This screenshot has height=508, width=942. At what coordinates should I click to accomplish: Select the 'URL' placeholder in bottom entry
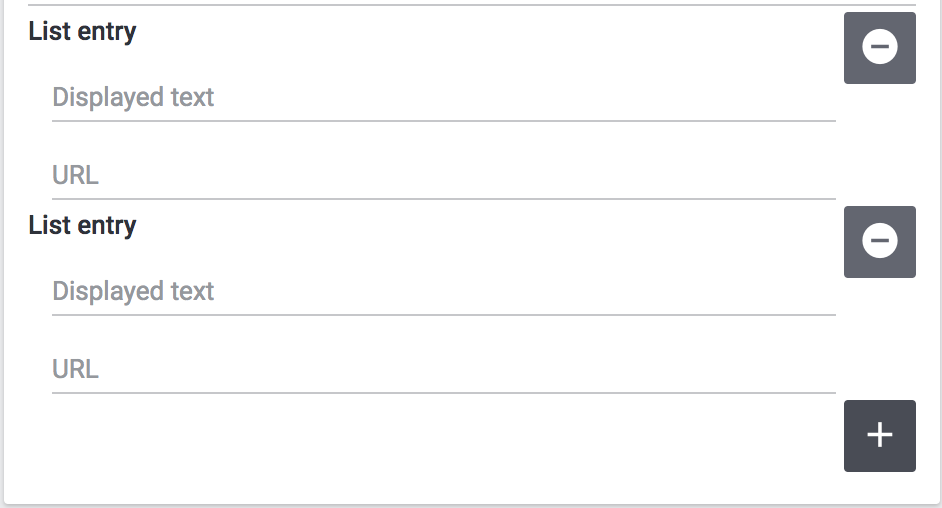point(75,370)
